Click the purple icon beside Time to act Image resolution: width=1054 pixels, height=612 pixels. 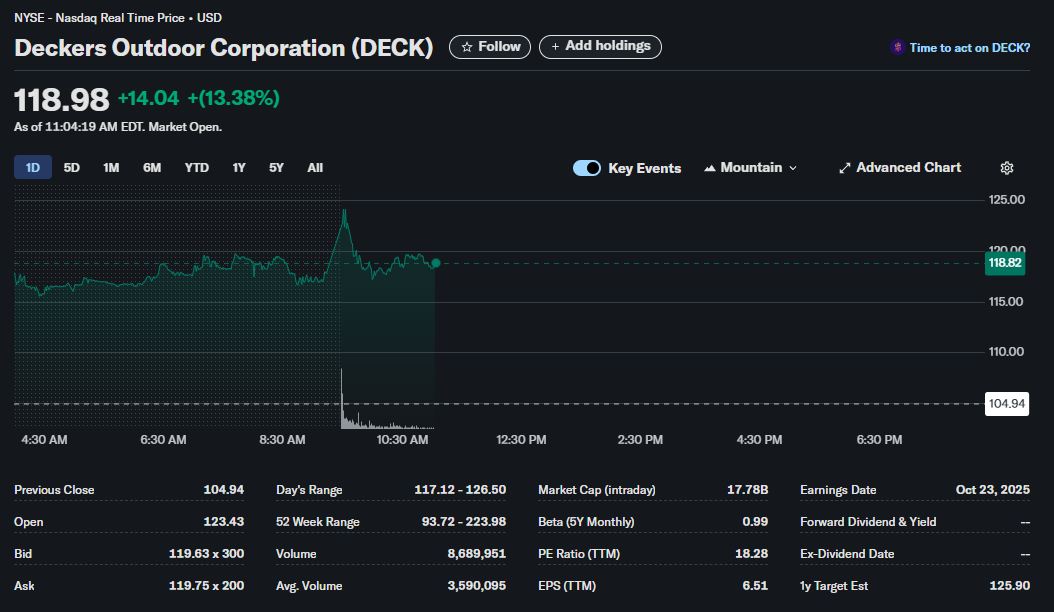897,47
